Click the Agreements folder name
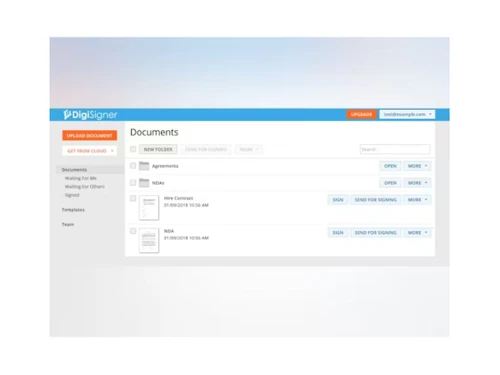This screenshot has width=500, height=375. [165, 166]
